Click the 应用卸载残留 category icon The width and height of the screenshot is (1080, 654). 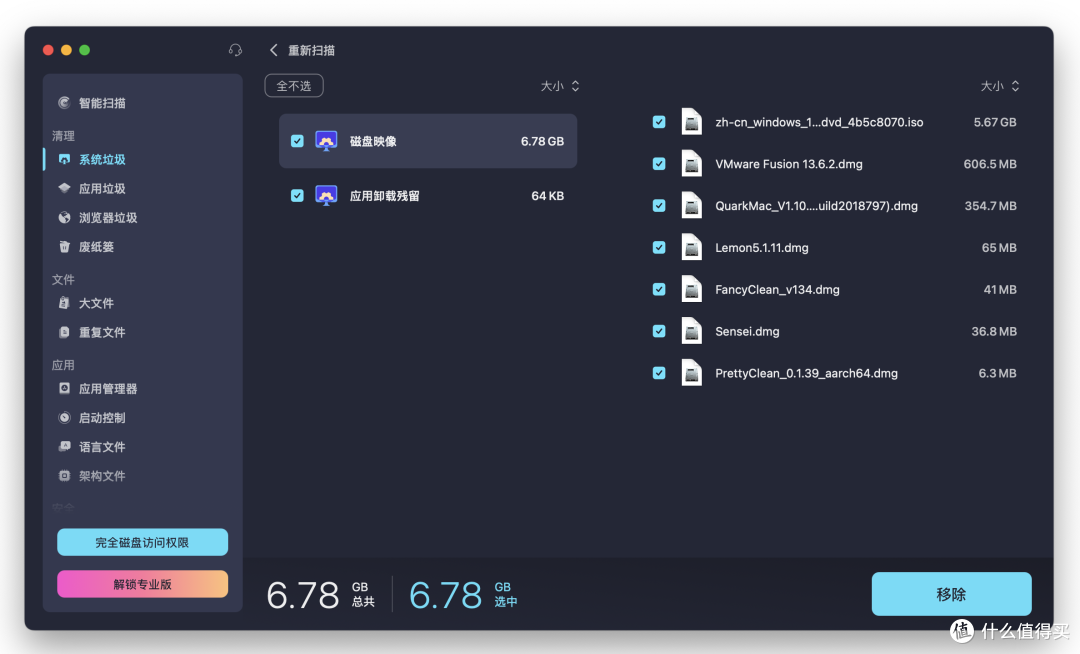pyautogui.click(x=326, y=196)
